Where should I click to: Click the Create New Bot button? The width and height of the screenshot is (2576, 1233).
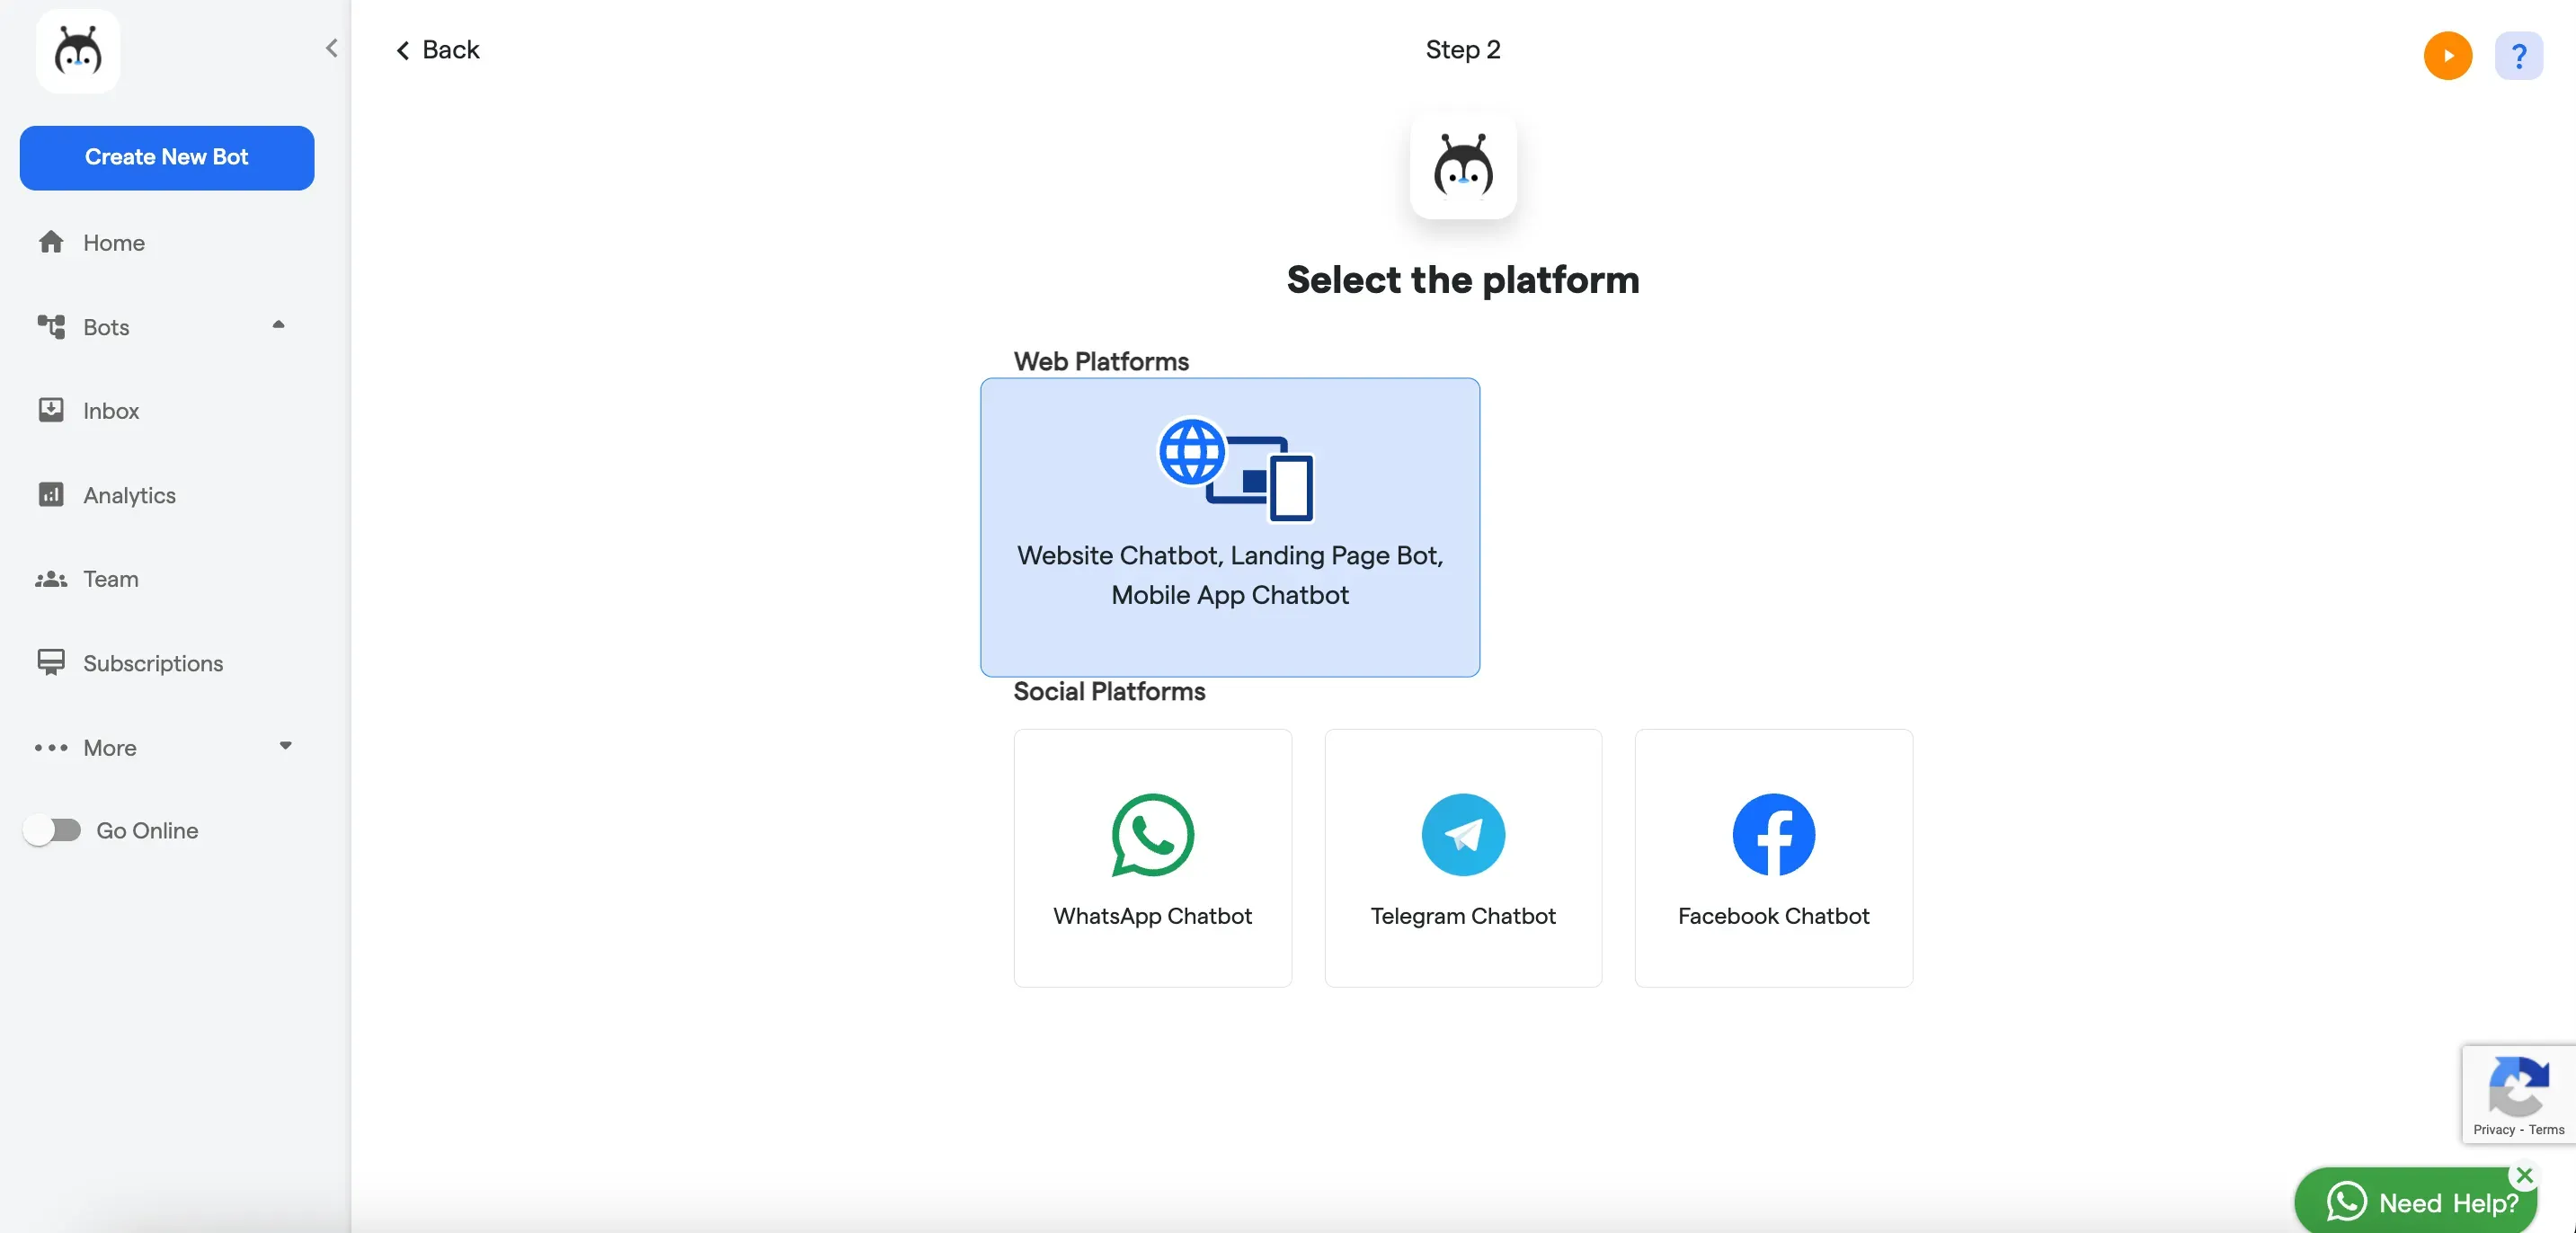166,157
